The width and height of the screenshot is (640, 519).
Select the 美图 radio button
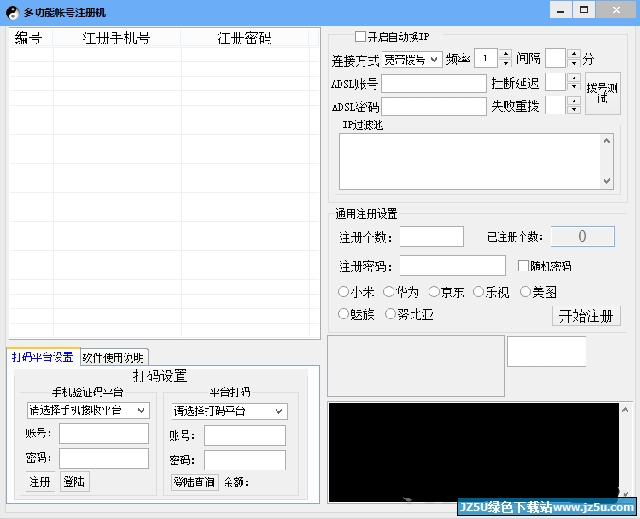(x=525, y=291)
